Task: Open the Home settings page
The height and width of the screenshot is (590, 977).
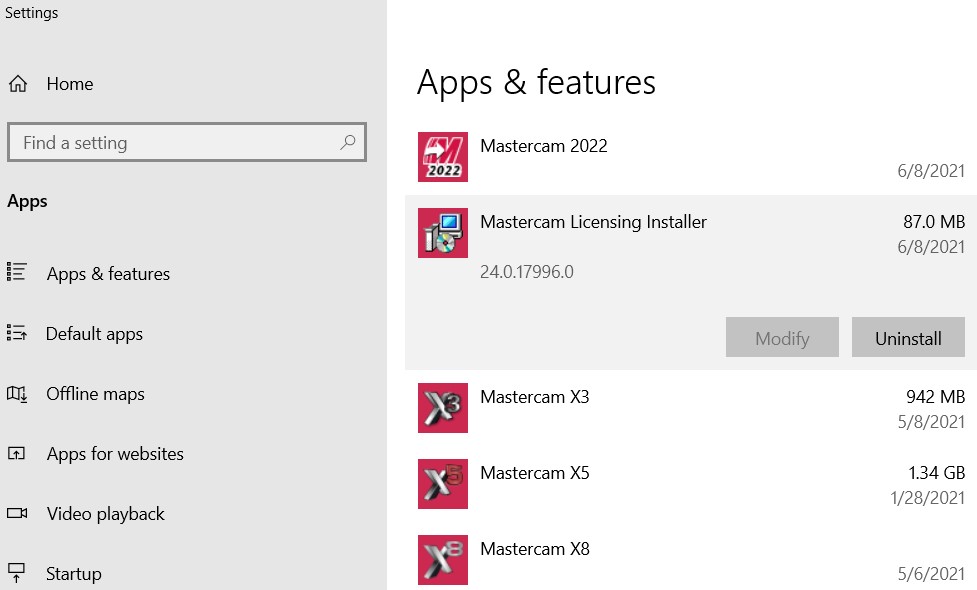Action: [70, 84]
